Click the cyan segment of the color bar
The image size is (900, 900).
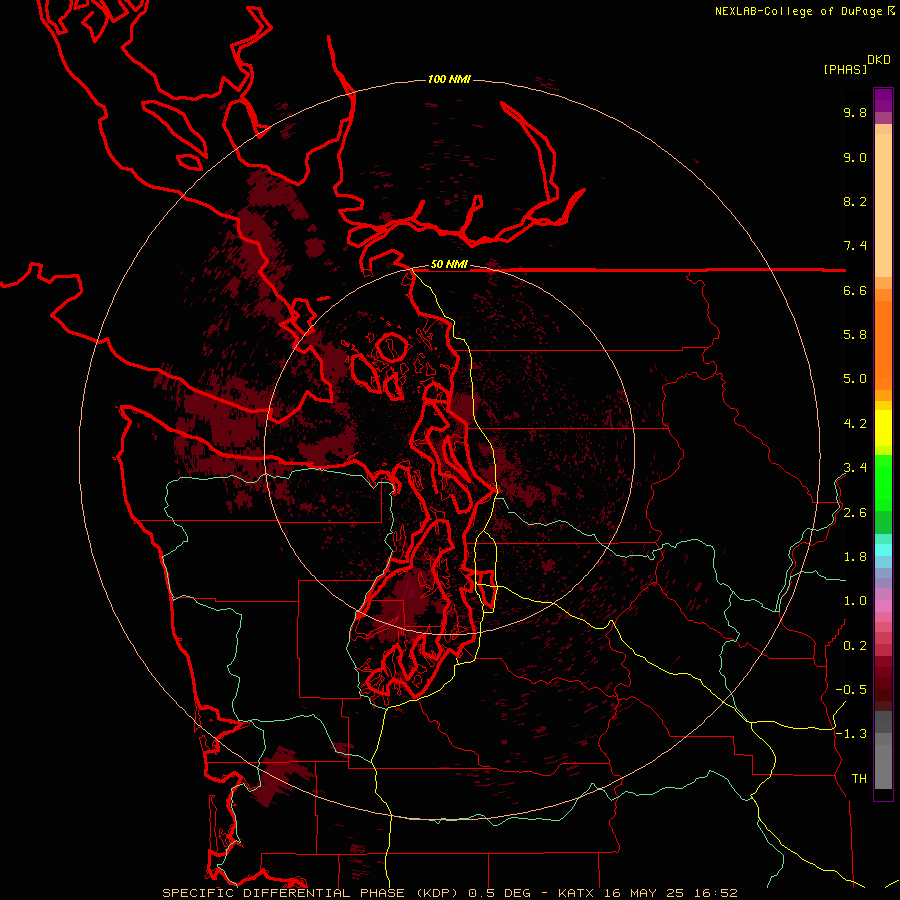pos(883,550)
